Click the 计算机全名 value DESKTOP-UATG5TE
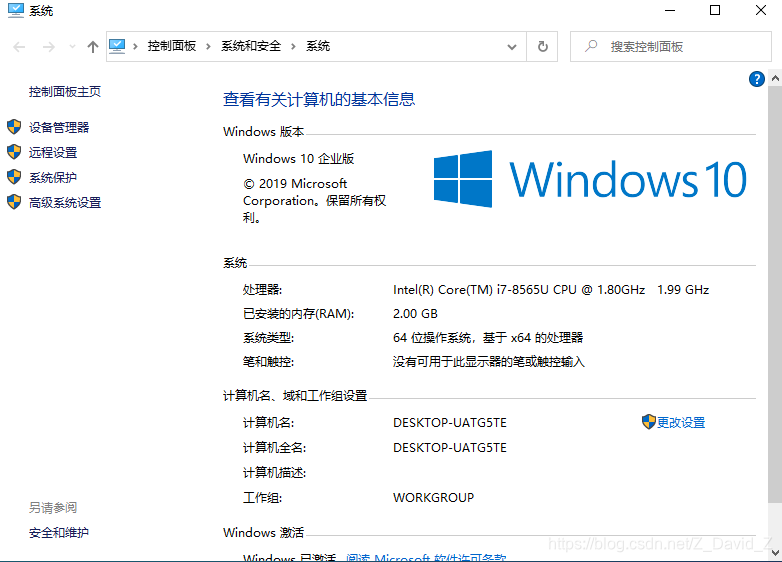The height and width of the screenshot is (562, 782). [450, 448]
